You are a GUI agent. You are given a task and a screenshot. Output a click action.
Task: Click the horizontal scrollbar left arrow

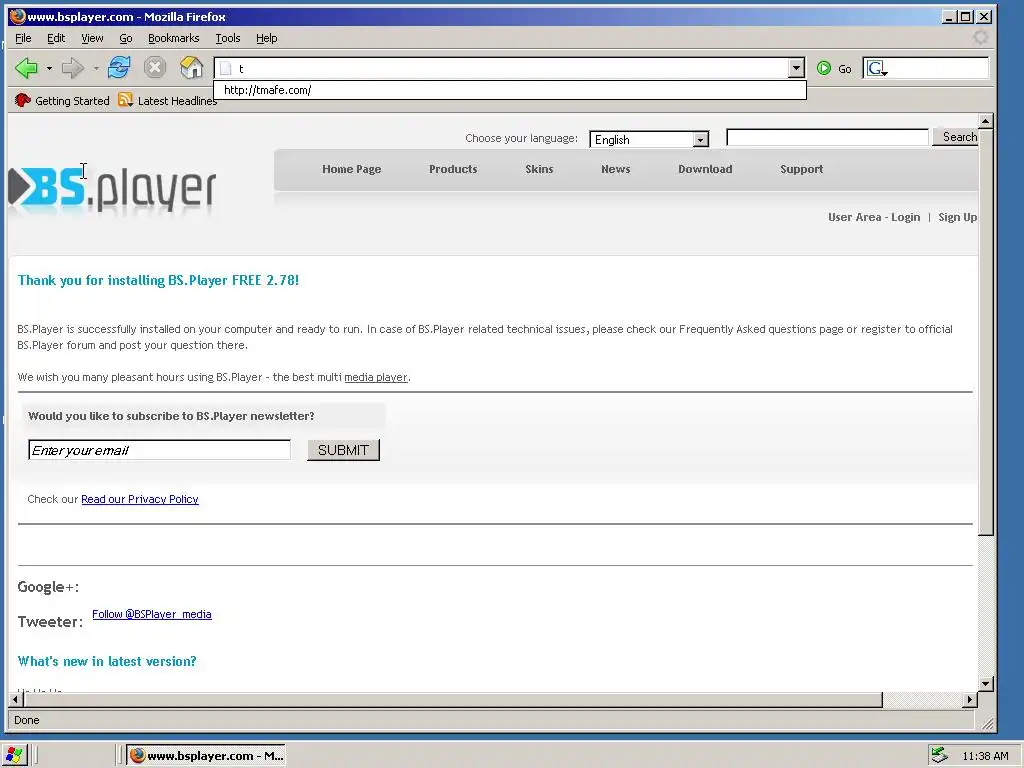point(16,699)
